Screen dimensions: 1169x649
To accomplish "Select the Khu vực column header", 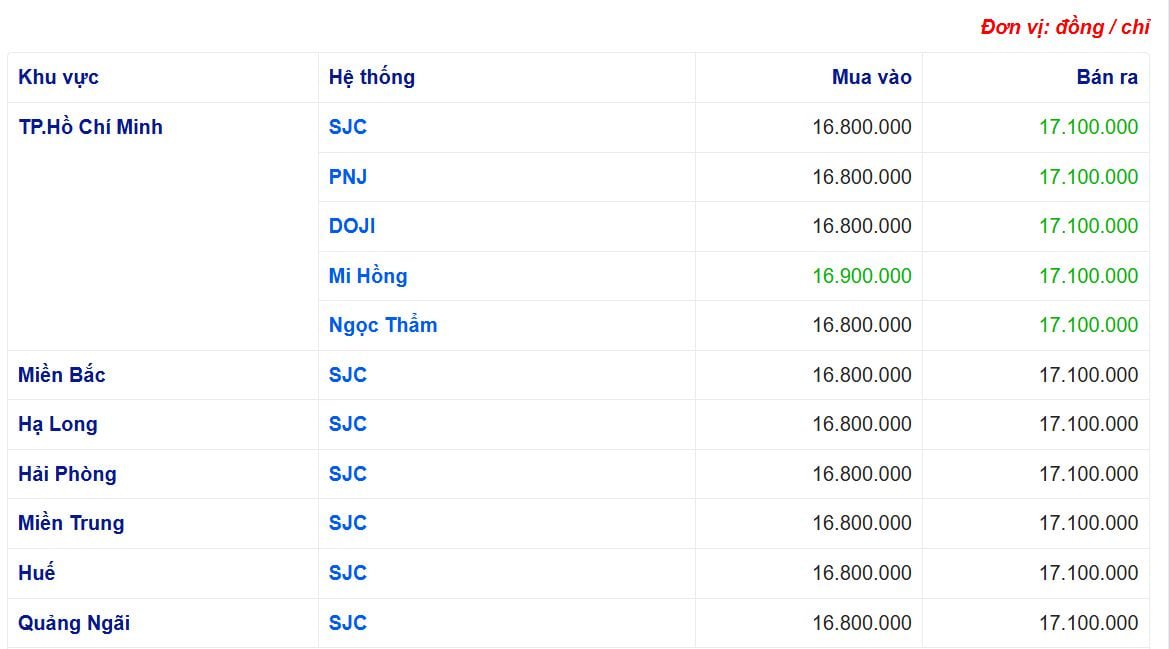I will tap(58, 77).
